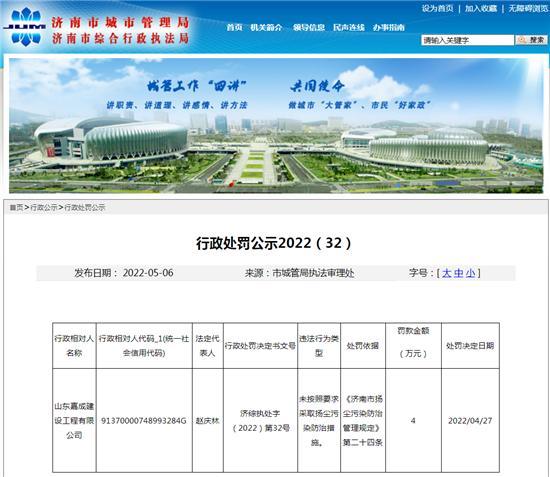Click the page title 行政处罚公示2022（32）
Screen dimensions: 550x477
274,243
